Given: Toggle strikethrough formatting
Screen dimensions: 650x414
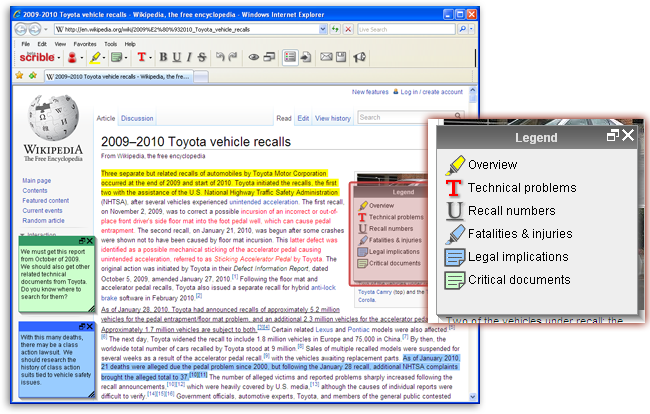Looking at the screenshot, I should tap(202, 57).
